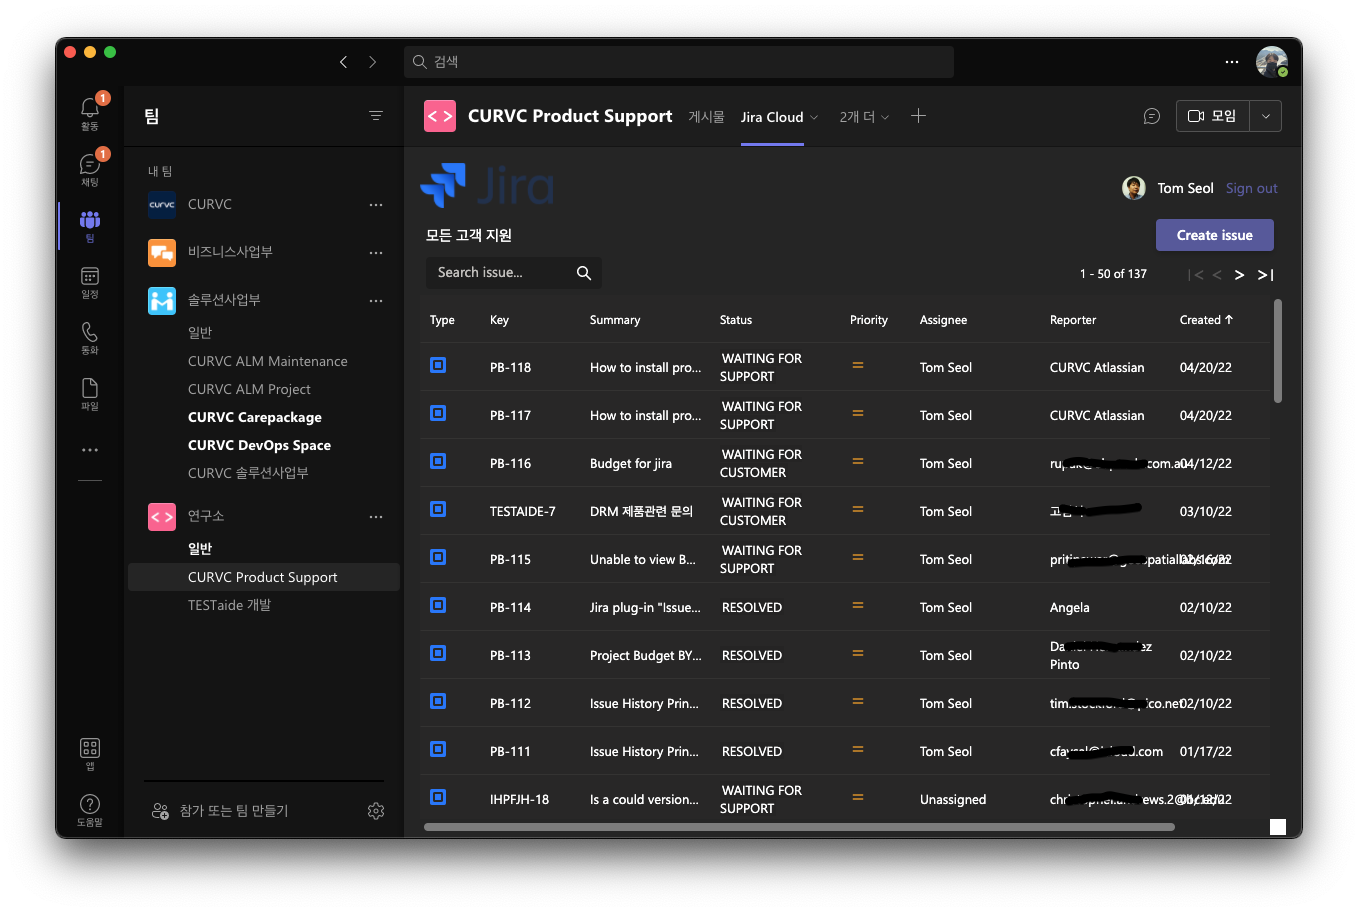Expand the Jira Cloud tab dropdown
This screenshot has height=912, width=1358.
(814, 117)
